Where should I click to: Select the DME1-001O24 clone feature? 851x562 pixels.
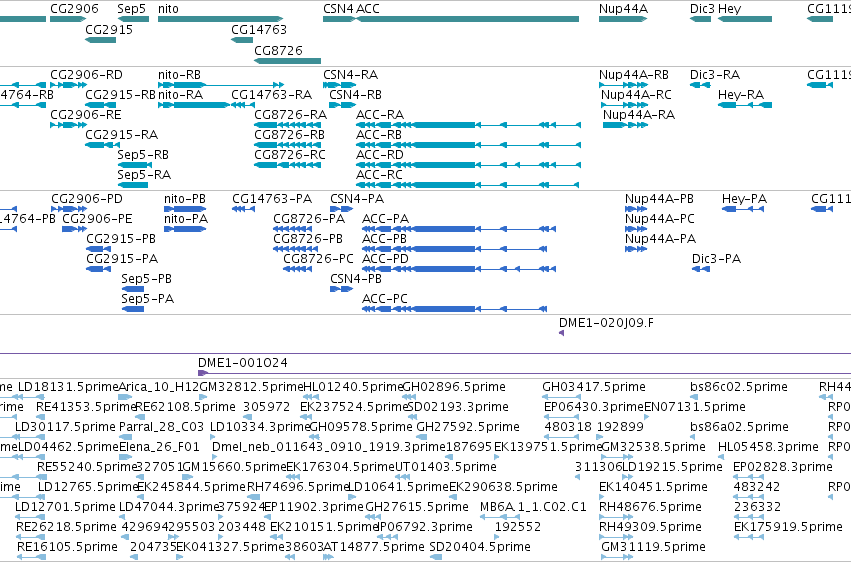click(x=524, y=373)
